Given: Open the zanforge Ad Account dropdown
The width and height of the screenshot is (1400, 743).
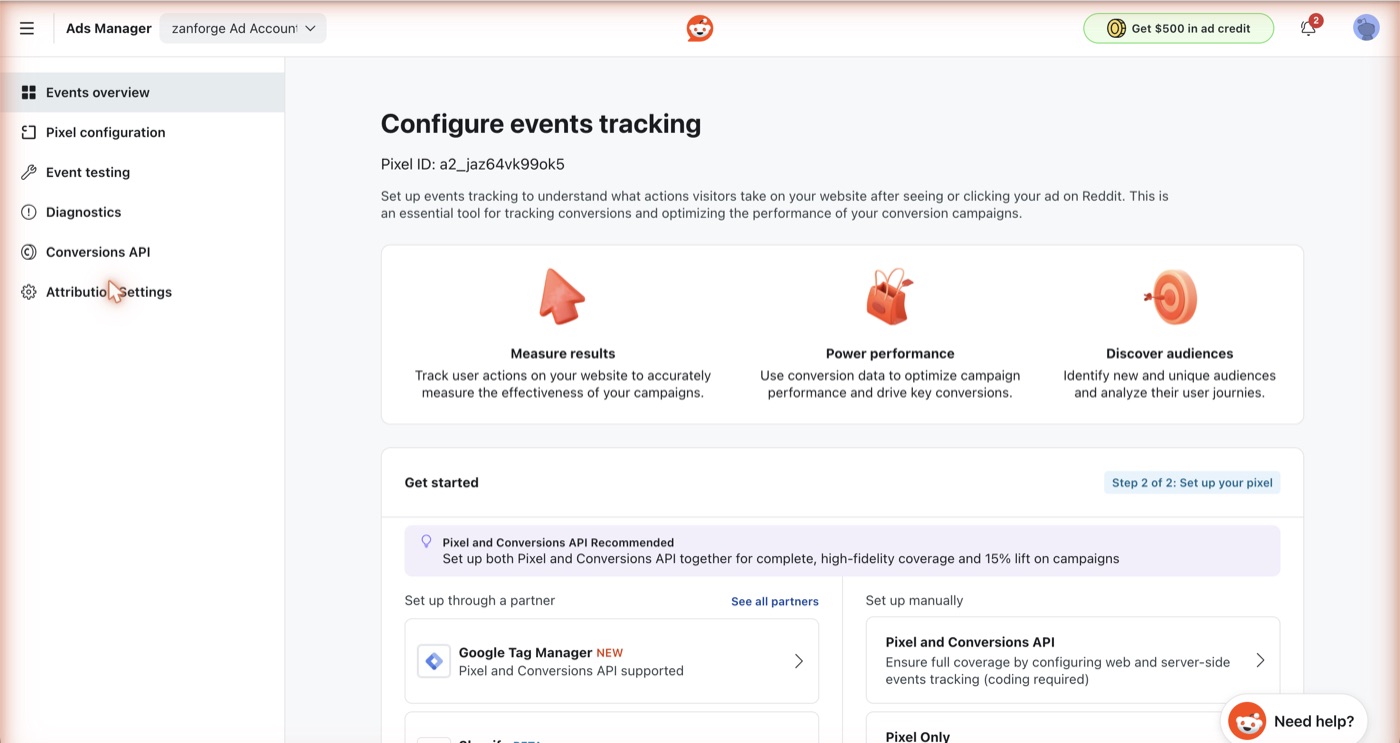Looking at the screenshot, I should pos(243,28).
